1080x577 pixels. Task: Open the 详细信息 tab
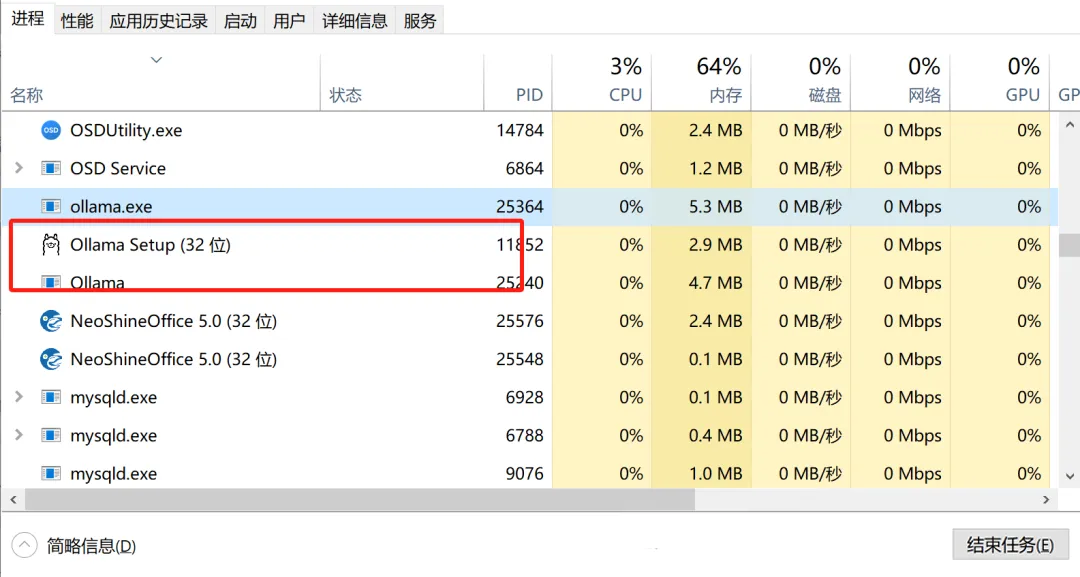click(355, 21)
